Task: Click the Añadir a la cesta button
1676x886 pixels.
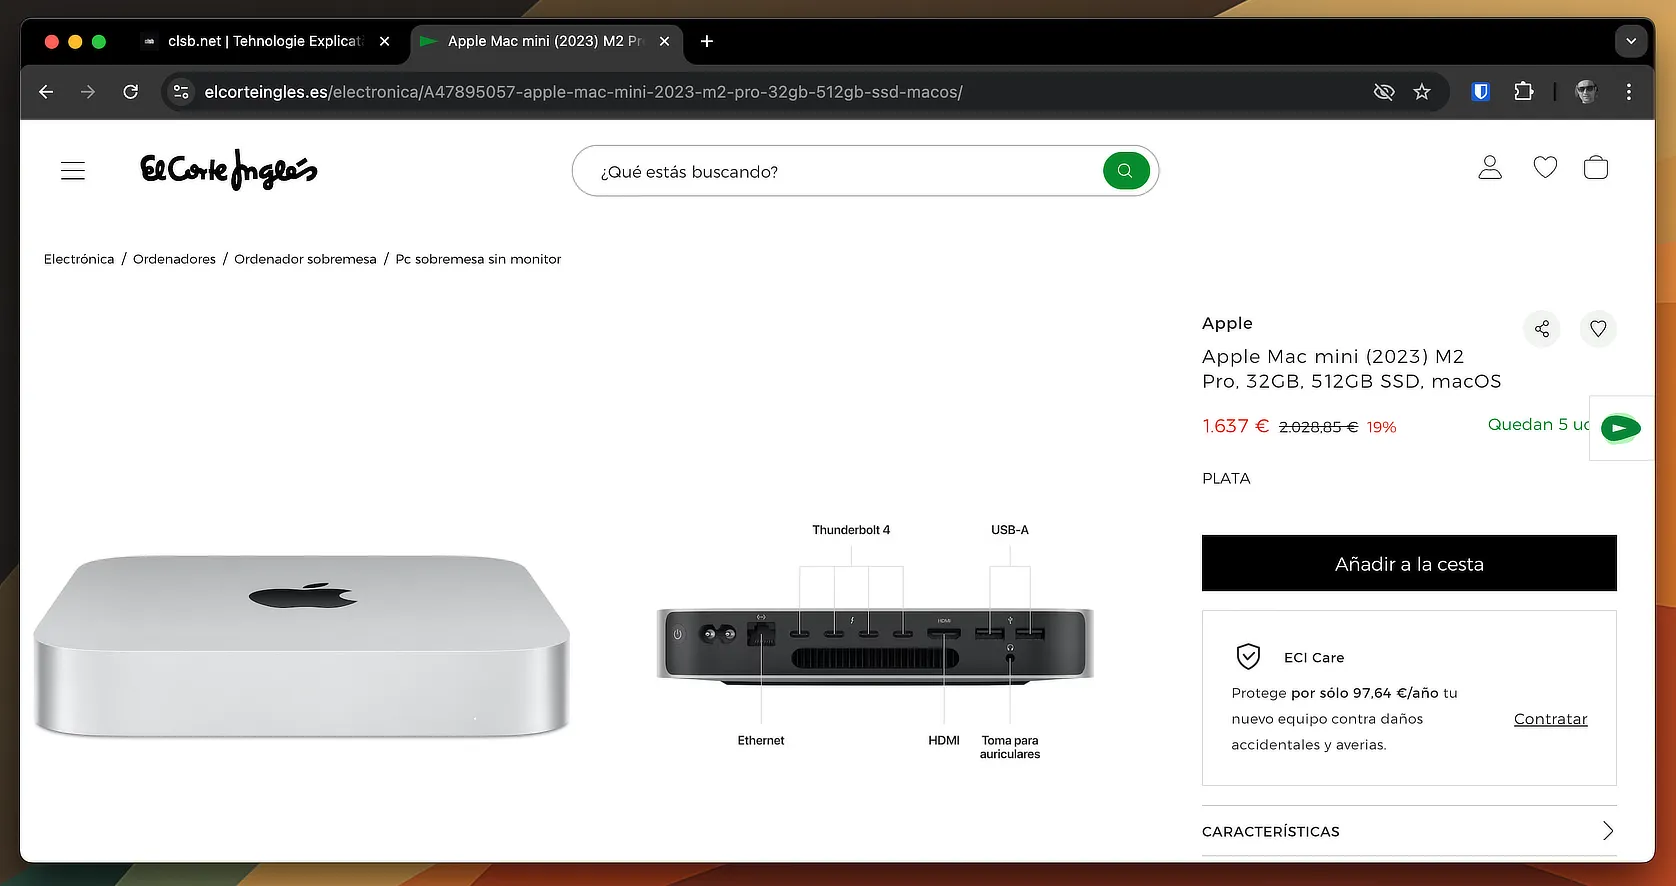Action: [x=1408, y=564]
